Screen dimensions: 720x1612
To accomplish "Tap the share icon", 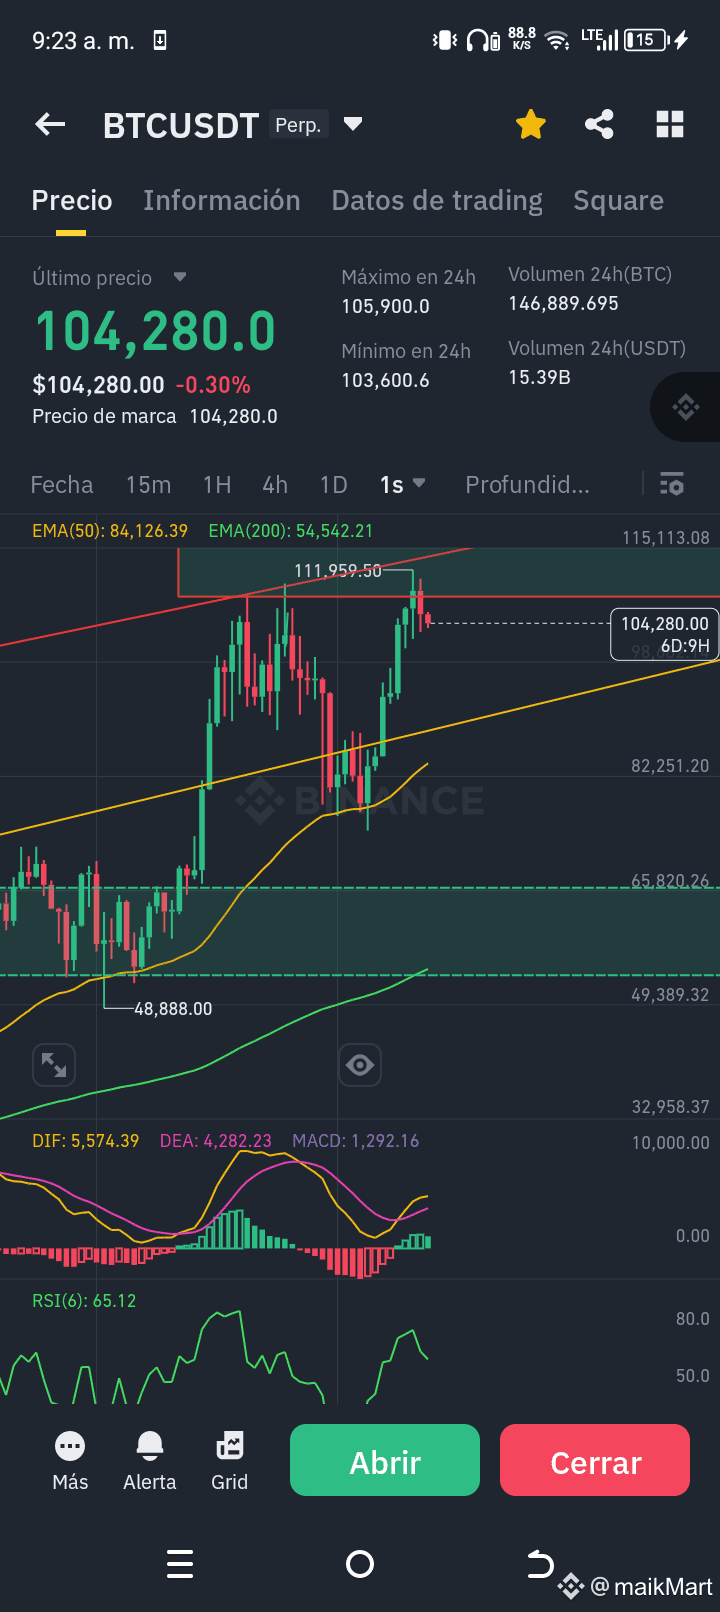I will click(599, 125).
